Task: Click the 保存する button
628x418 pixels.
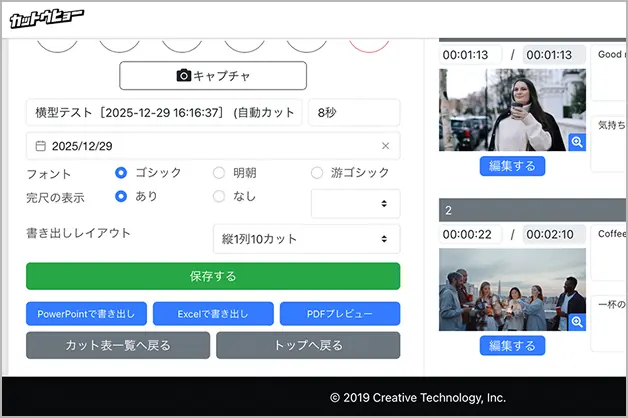Action: 213,276
